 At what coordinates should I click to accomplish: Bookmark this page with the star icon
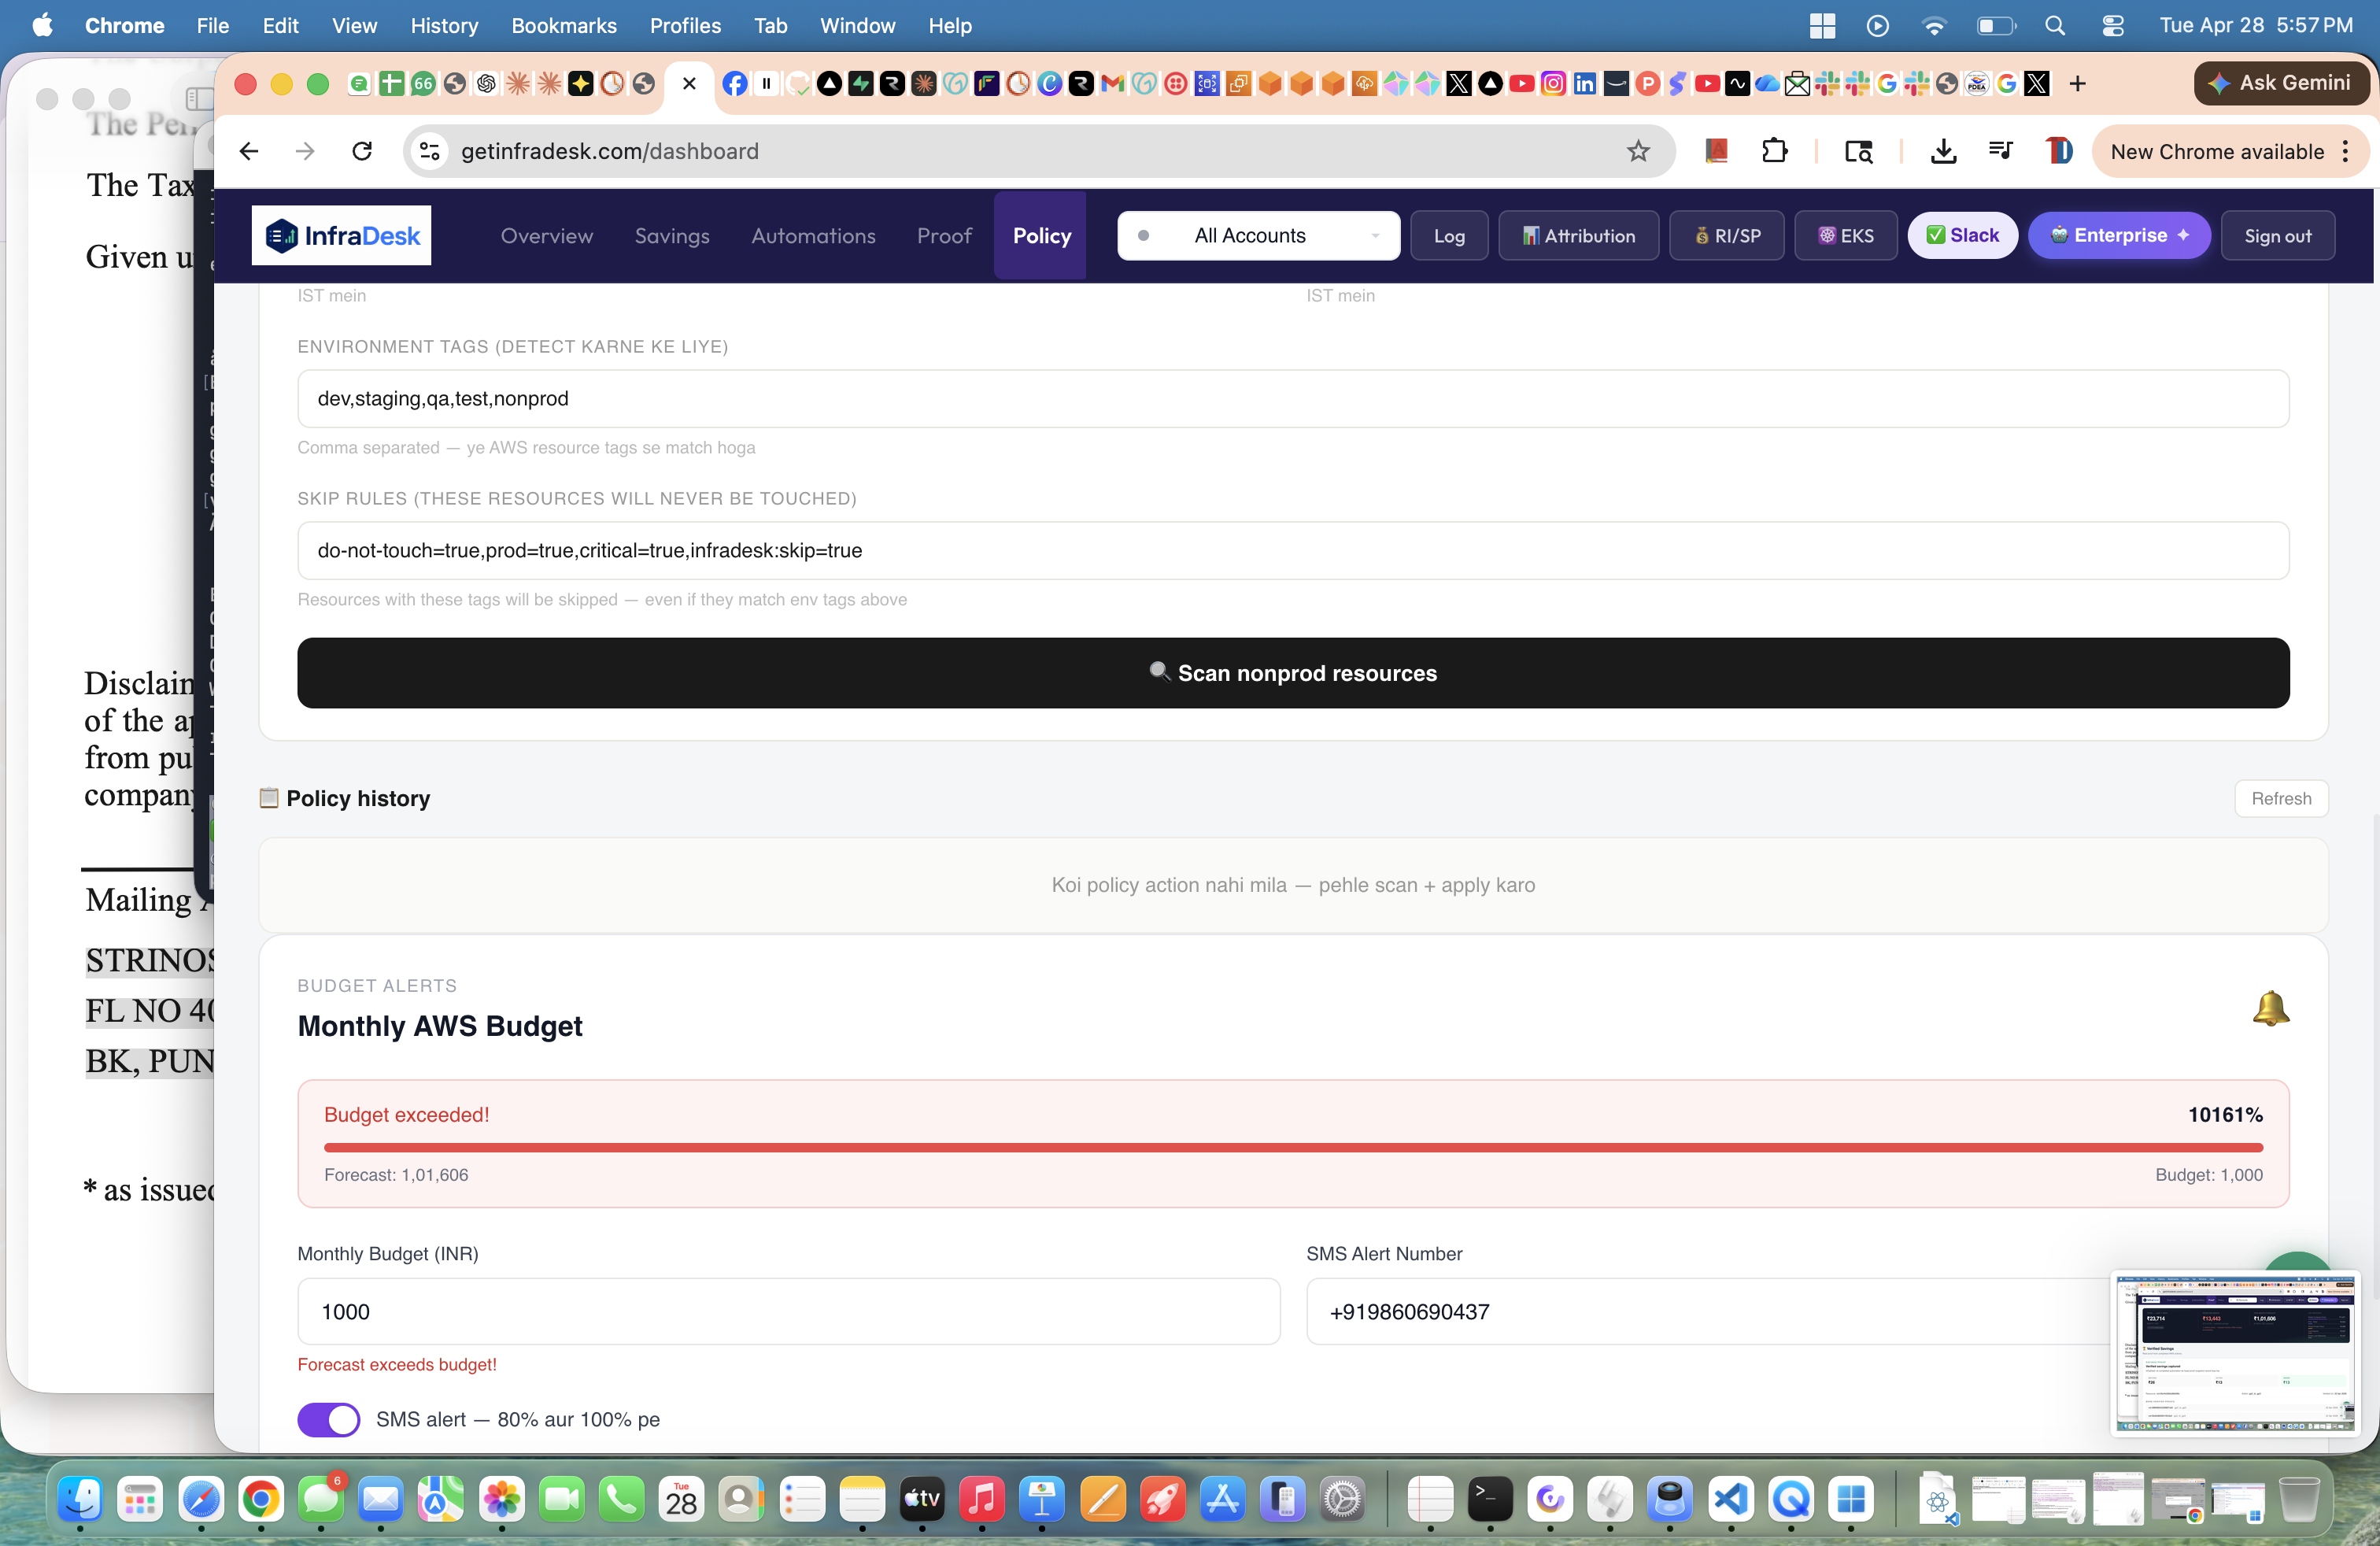[x=1637, y=151]
